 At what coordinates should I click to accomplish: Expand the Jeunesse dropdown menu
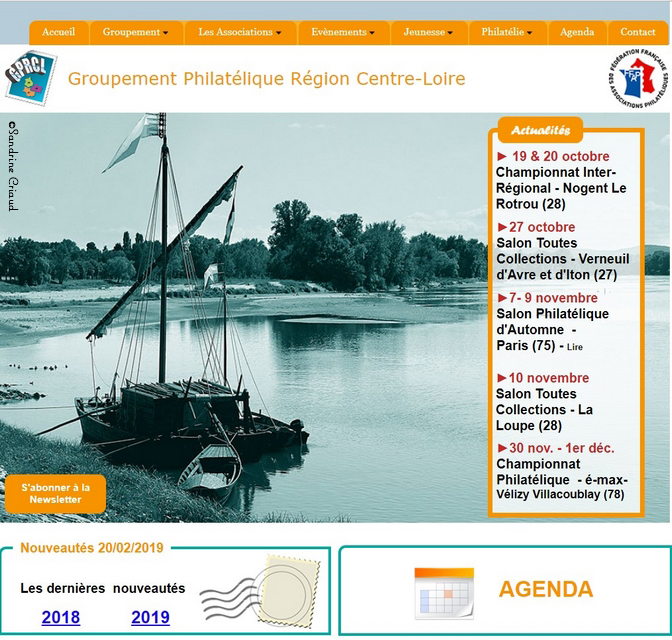426,32
